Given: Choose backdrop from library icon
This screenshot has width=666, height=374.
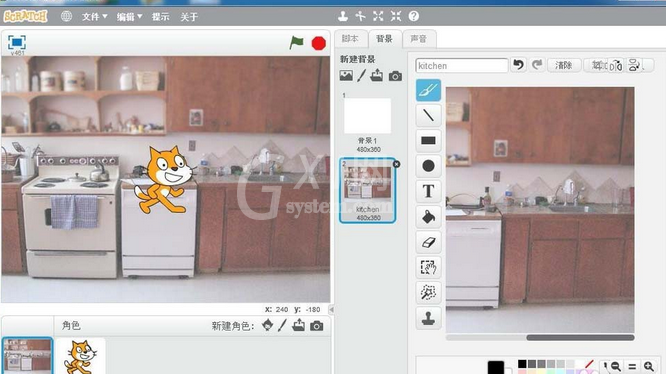Looking at the screenshot, I should (x=346, y=76).
